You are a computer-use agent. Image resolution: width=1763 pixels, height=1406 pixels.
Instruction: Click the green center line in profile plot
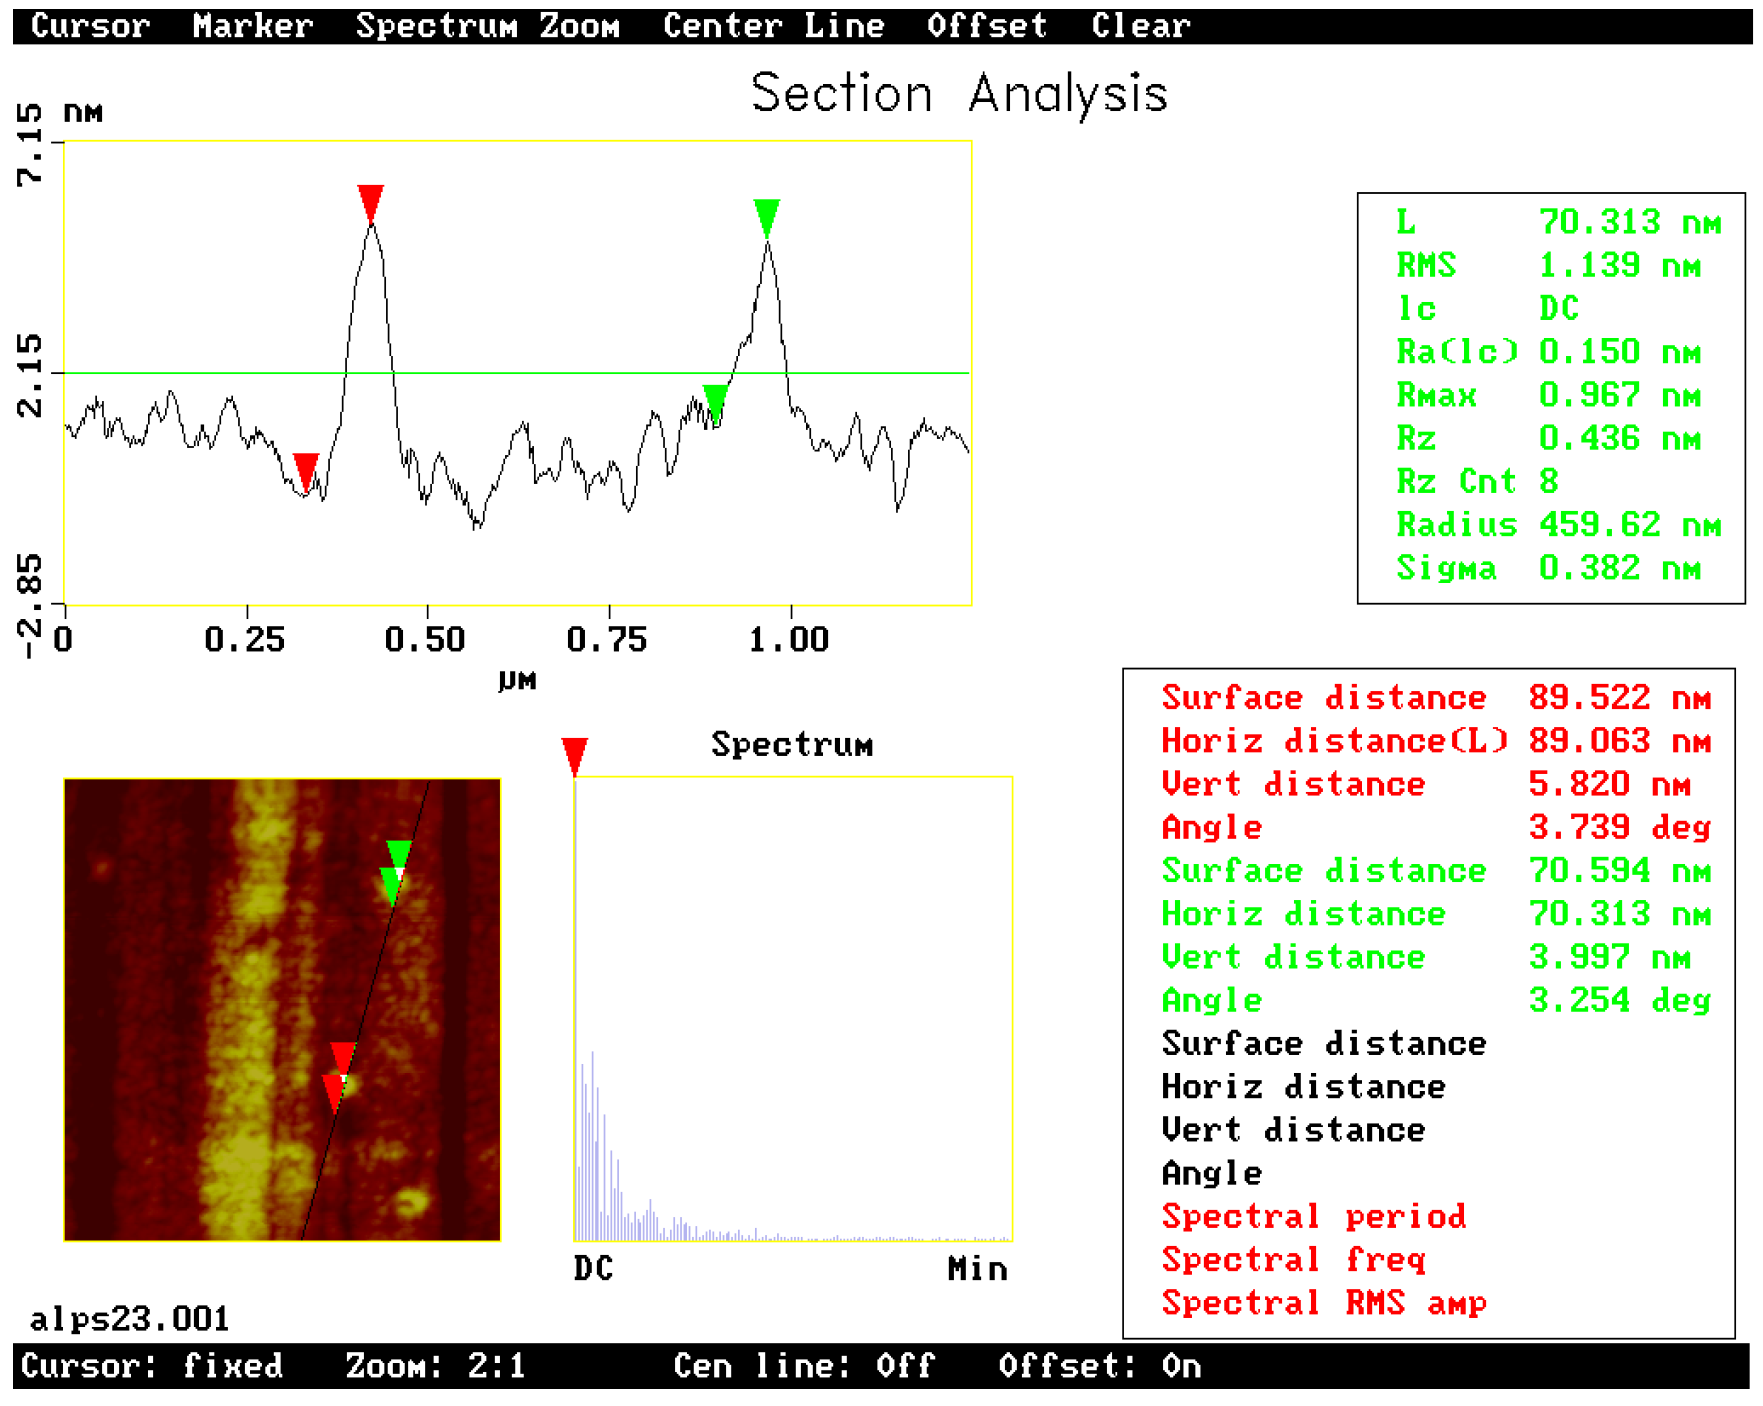click(550, 373)
